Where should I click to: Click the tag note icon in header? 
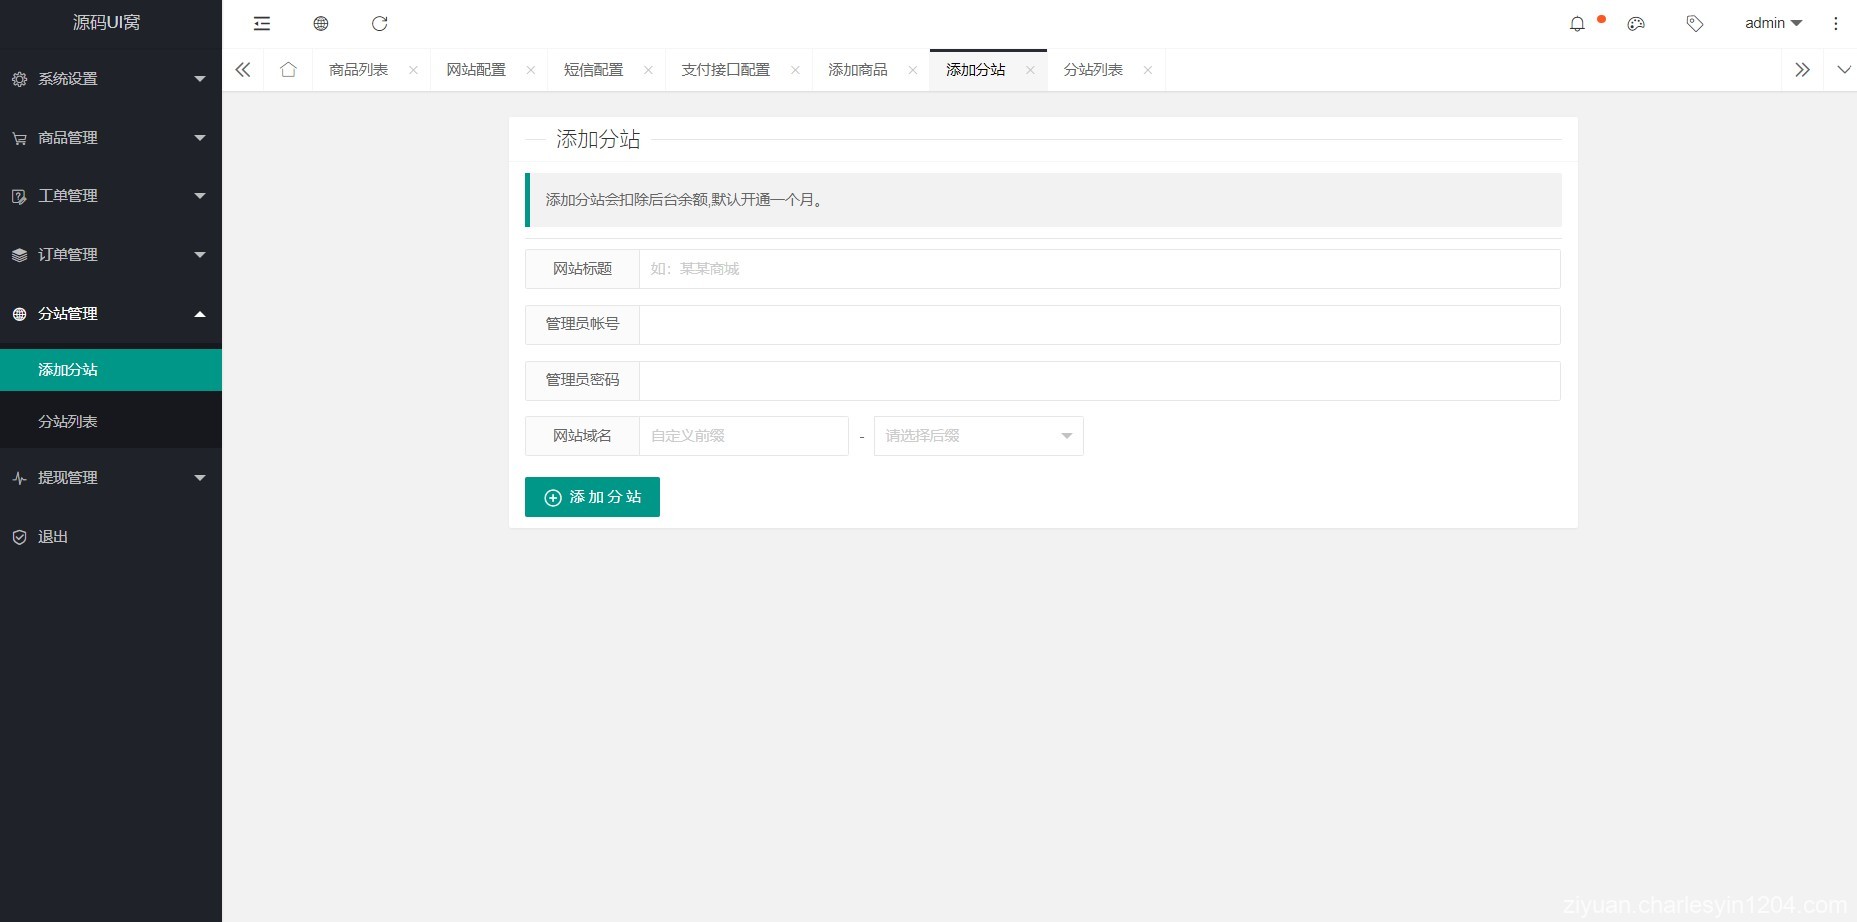1694,24
